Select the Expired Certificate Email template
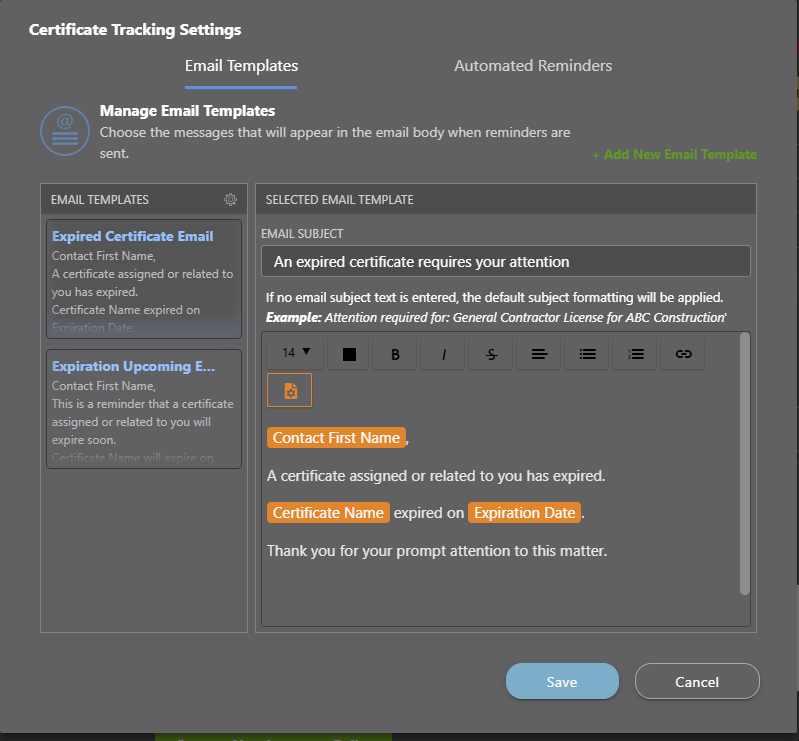Viewport: 799px width, 741px height. (x=144, y=279)
